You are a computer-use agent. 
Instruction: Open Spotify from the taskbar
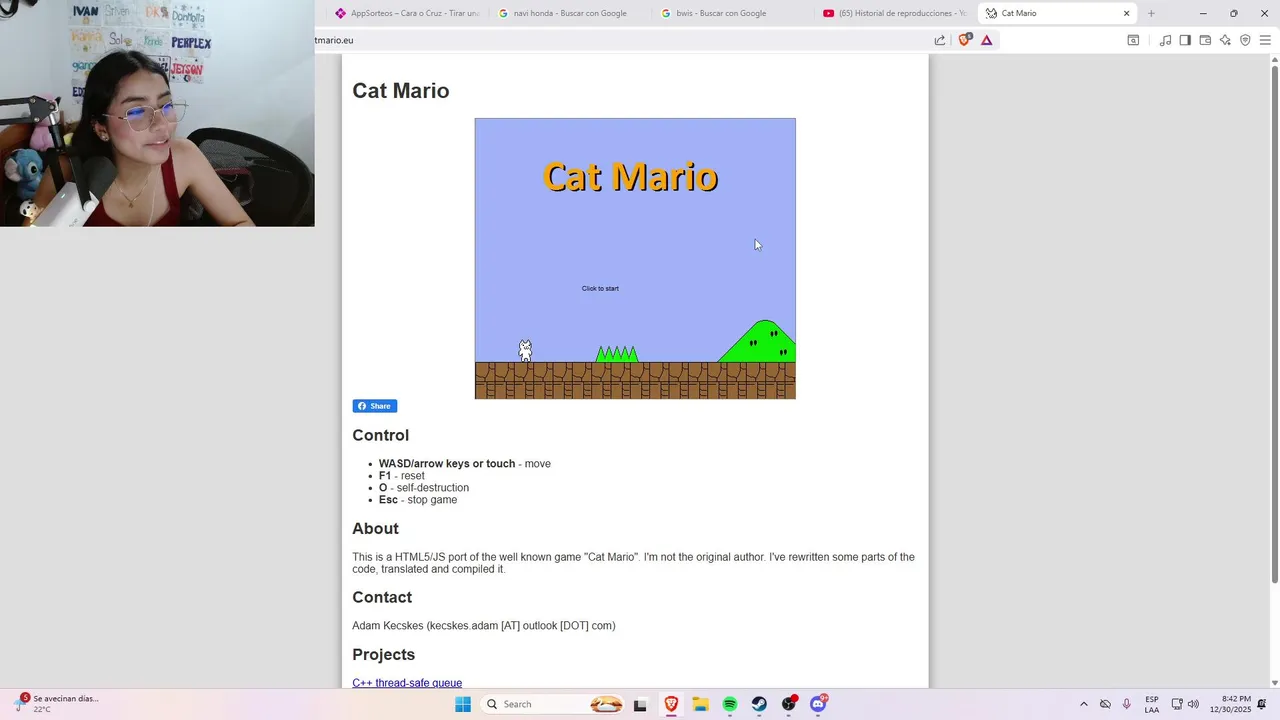(730, 704)
